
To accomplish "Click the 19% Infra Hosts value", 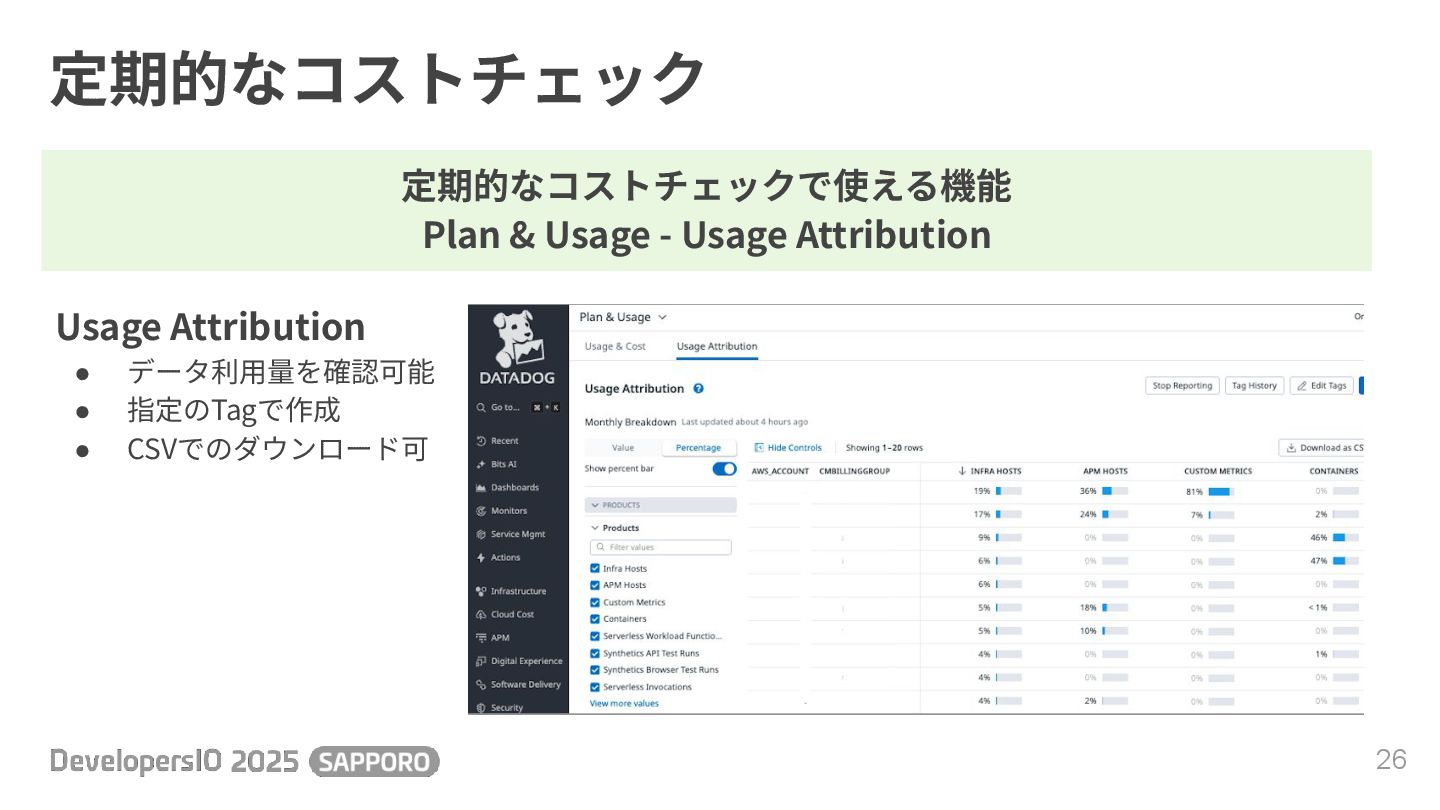I will (x=982, y=491).
